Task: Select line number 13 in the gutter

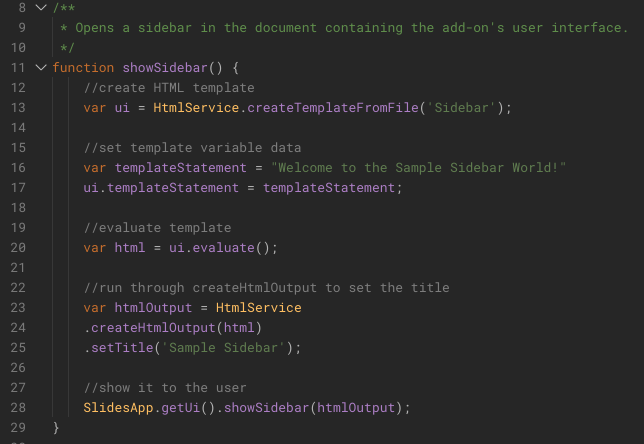Action: (18, 108)
